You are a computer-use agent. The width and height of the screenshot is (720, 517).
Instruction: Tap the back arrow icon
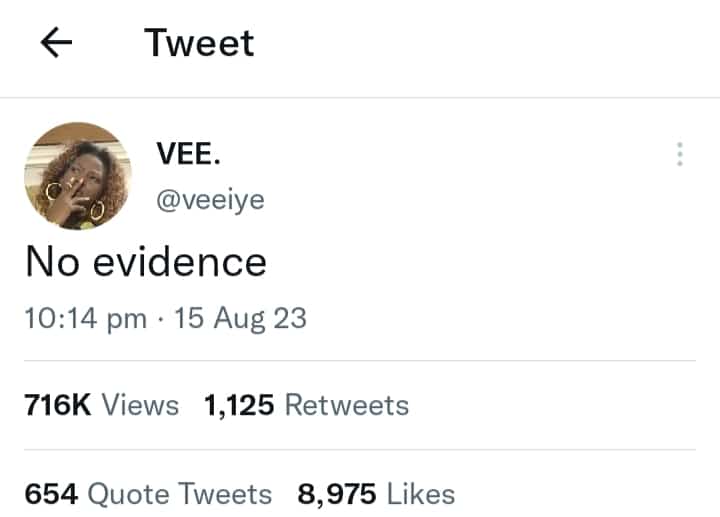tap(57, 43)
